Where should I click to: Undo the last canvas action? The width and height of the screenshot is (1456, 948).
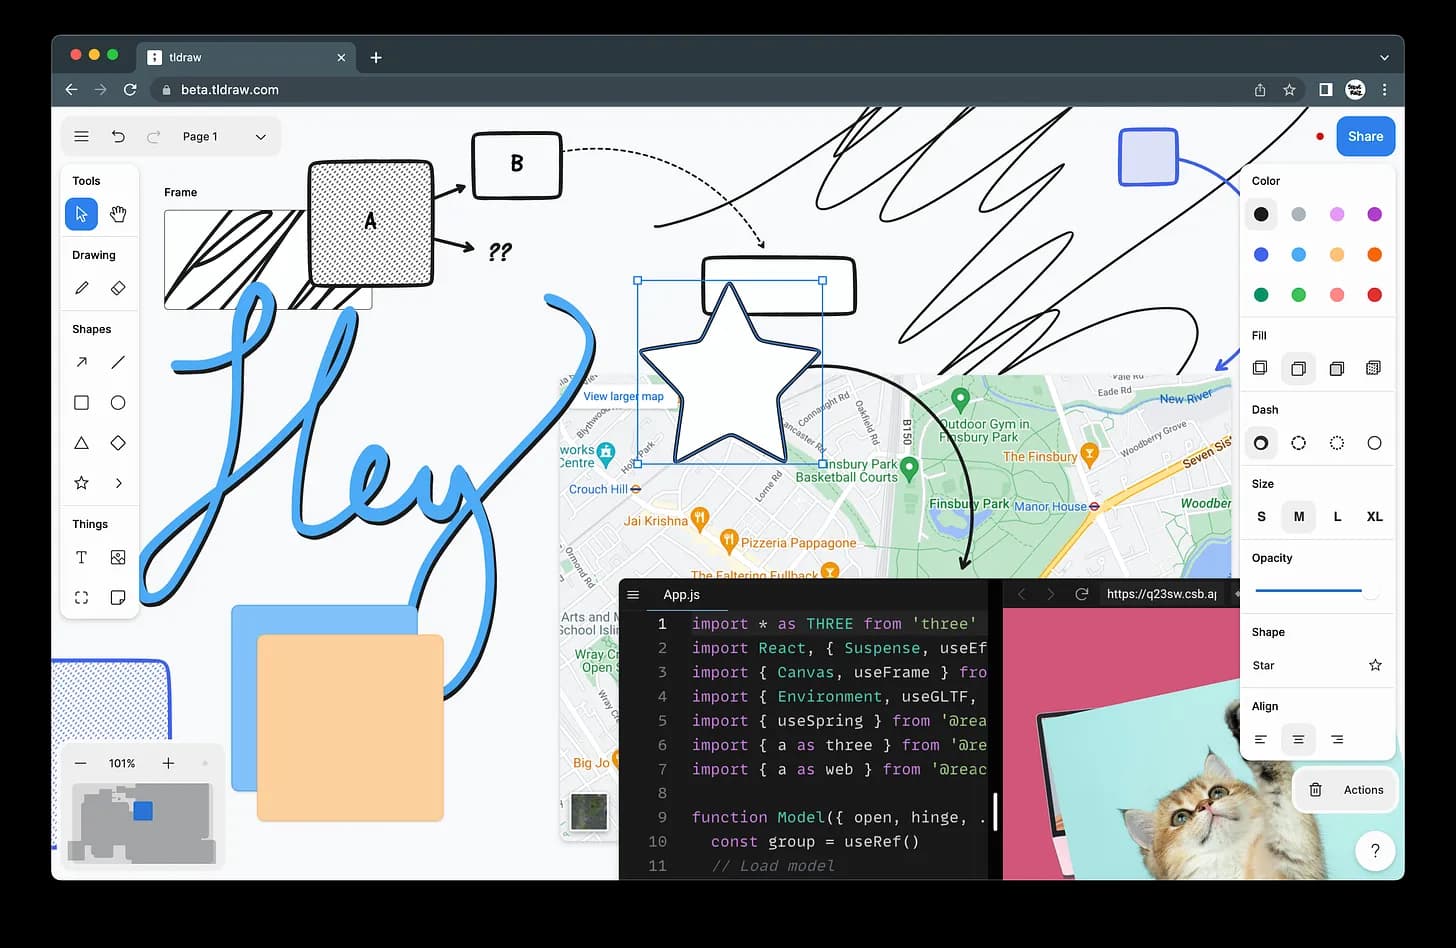[118, 136]
